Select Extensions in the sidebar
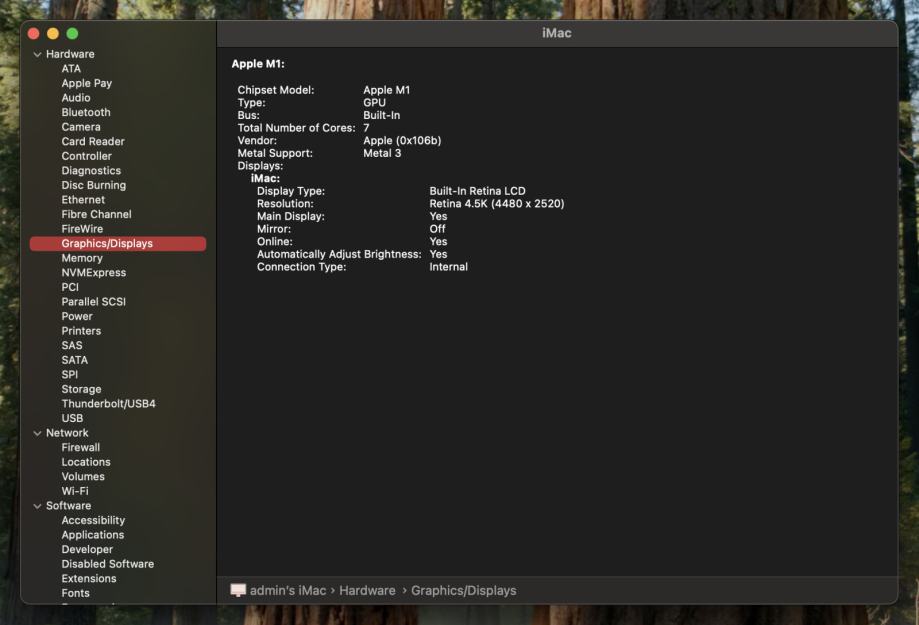Viewport: 919px width, 625px height. coord(89,579)
